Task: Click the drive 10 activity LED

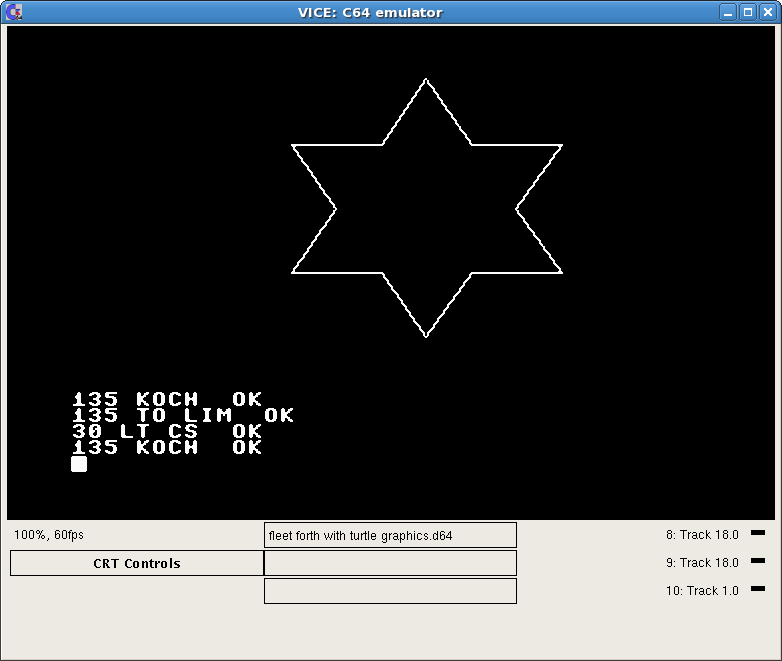Action: pos(757,589)
